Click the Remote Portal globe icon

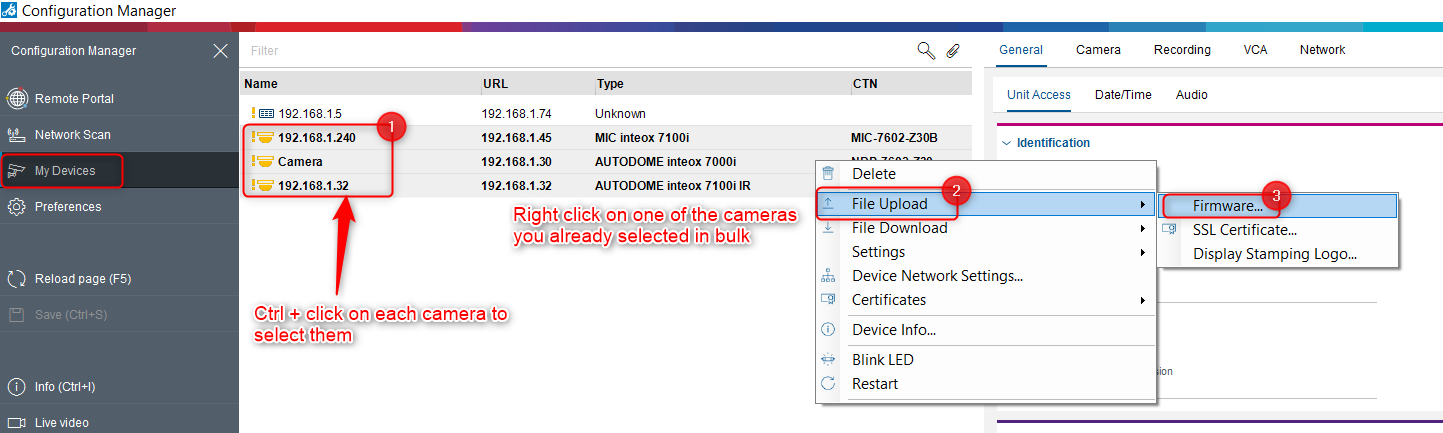[17, 99]
